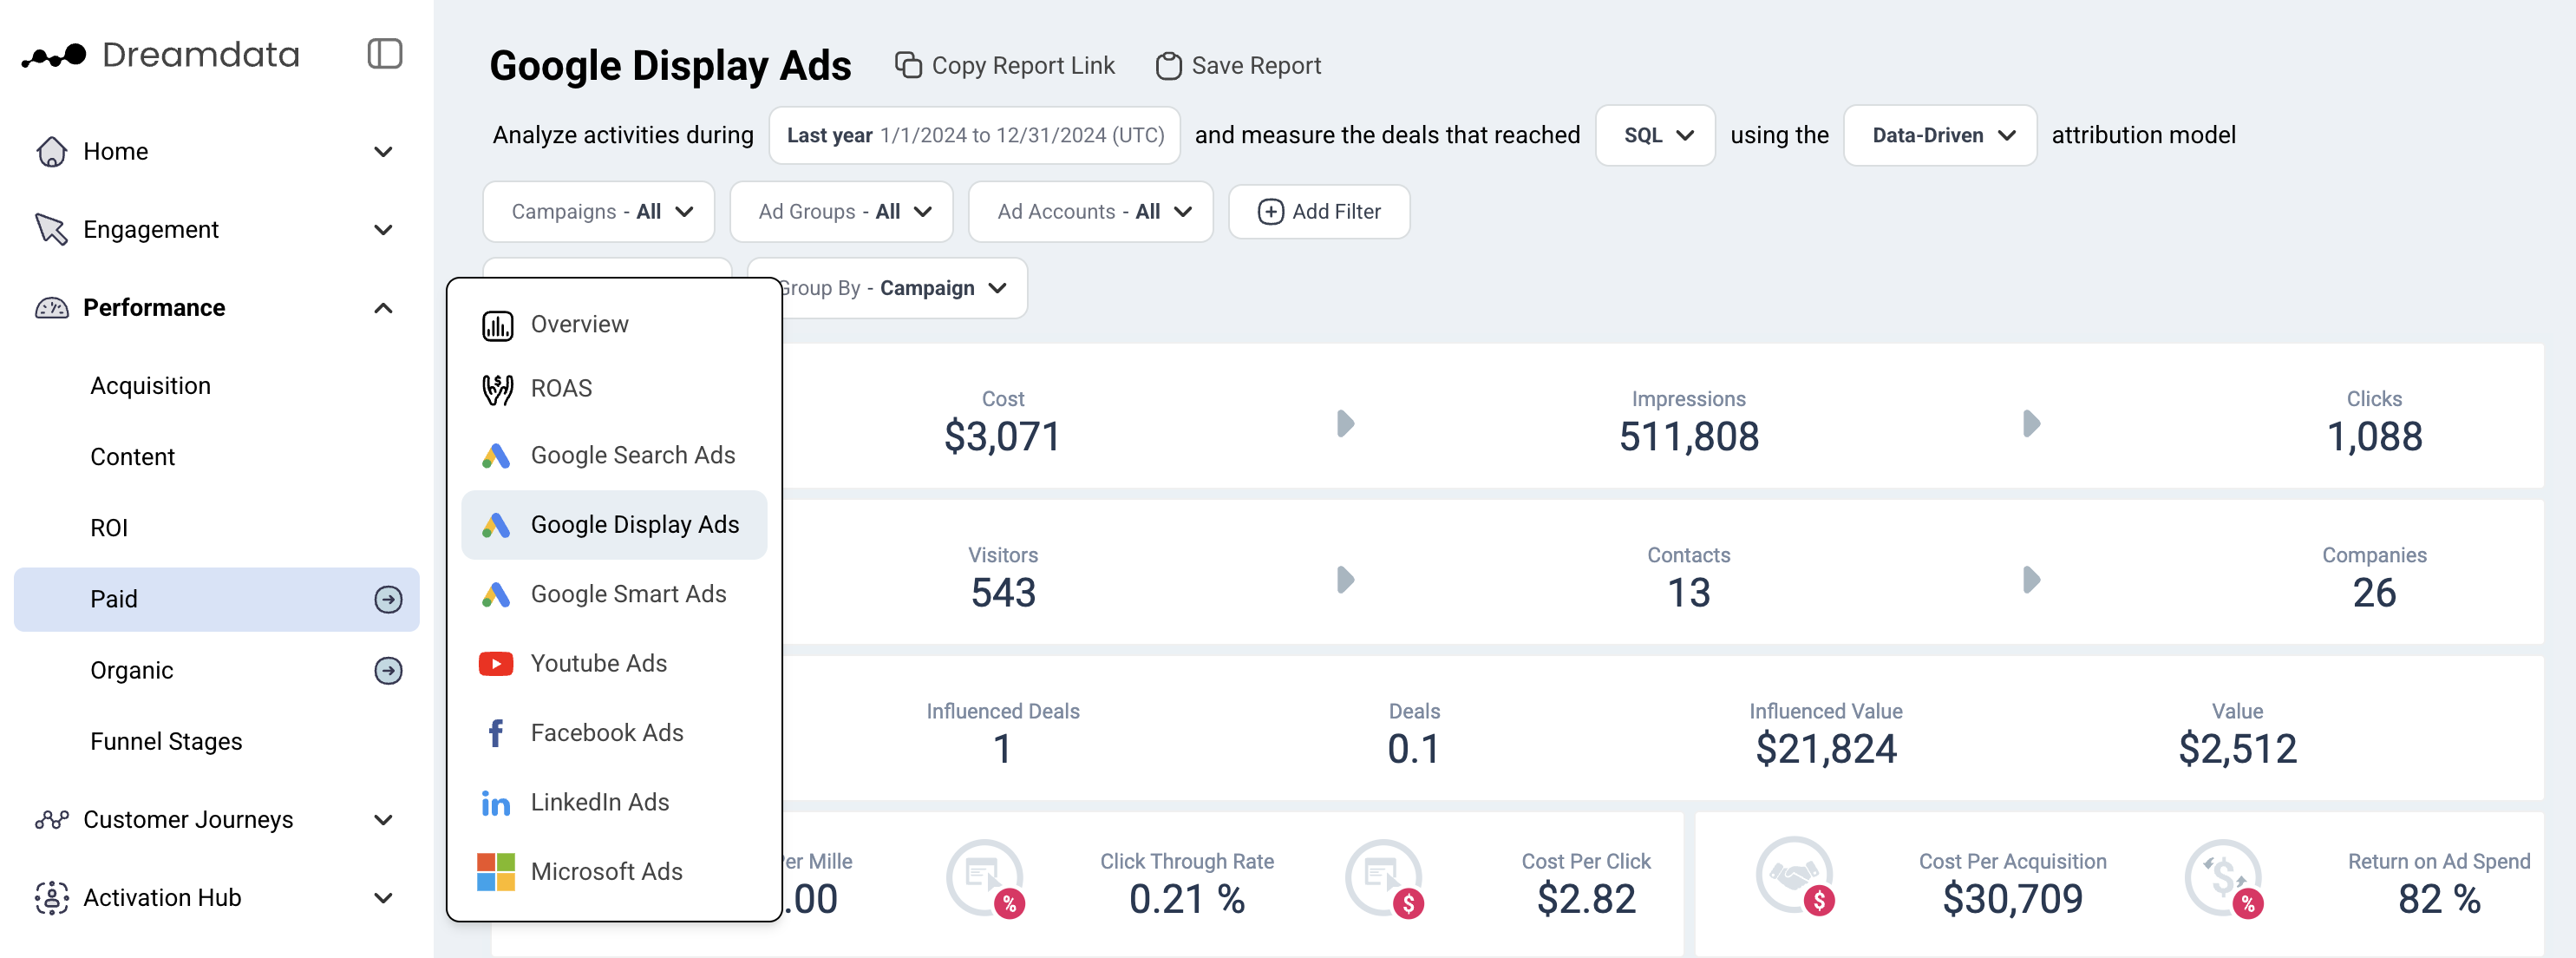This screenshot has height=958, width=2576.
Task: Click the Save Report clipboard icon
Action: [1168, 66]
